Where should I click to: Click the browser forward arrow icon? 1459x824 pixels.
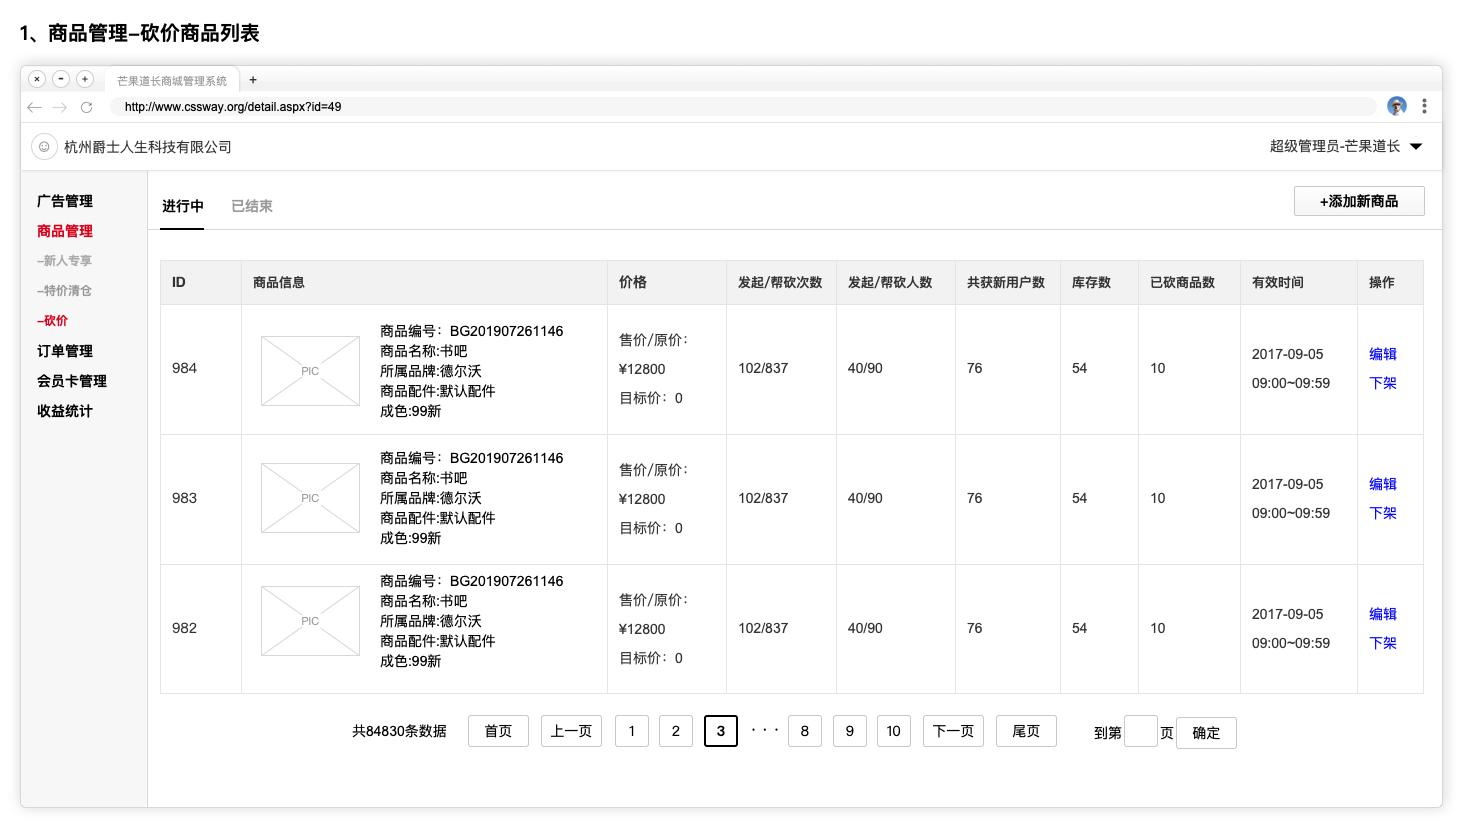(60, 107)
